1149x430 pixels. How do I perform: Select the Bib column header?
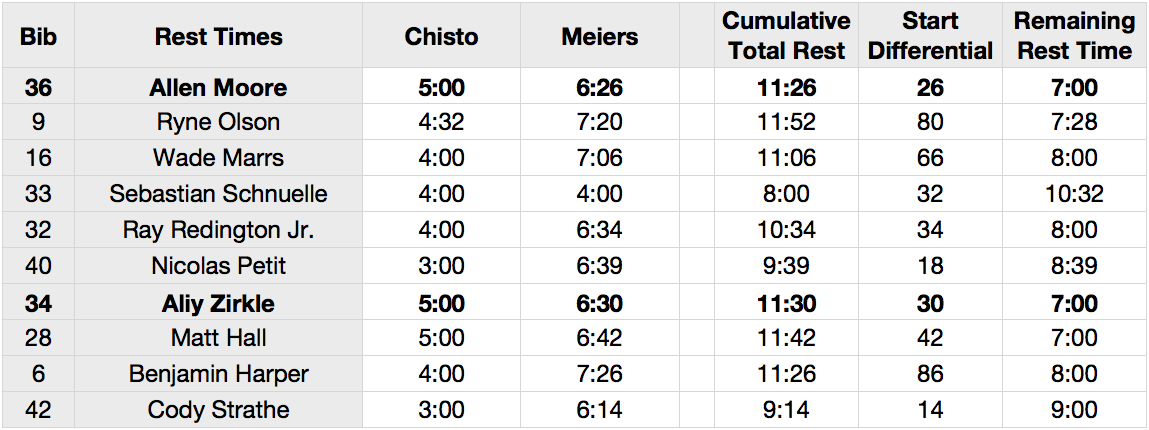[37, 37]
